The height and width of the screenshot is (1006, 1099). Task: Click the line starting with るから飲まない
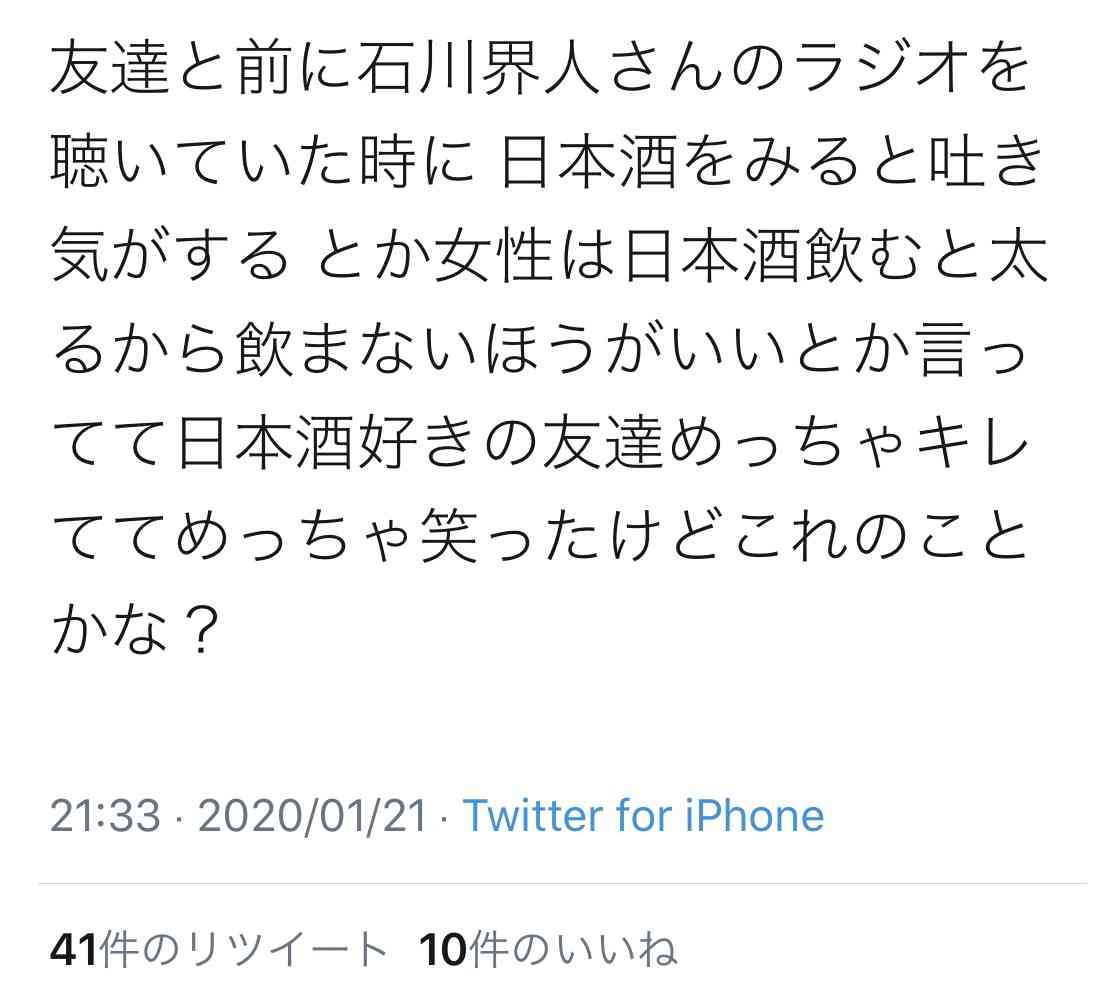540,348
